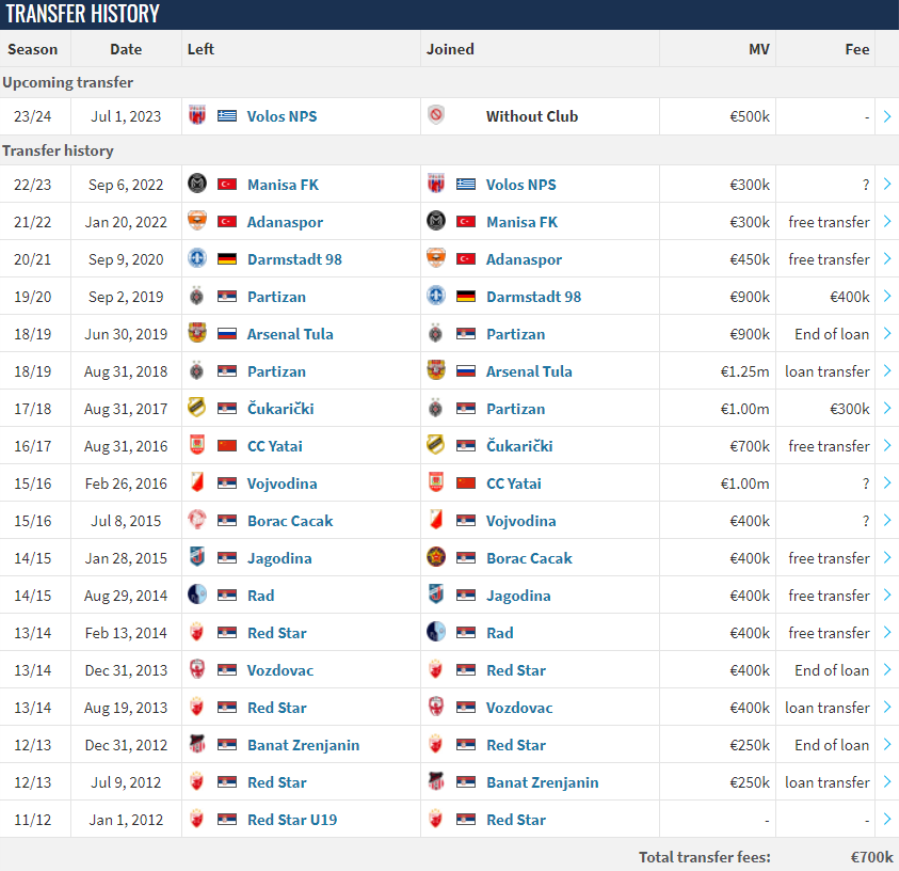Click Arsenal Tula crest in the Jun 30, 2019 row
The image size is (899, 871).
click(x=197, y=333)
